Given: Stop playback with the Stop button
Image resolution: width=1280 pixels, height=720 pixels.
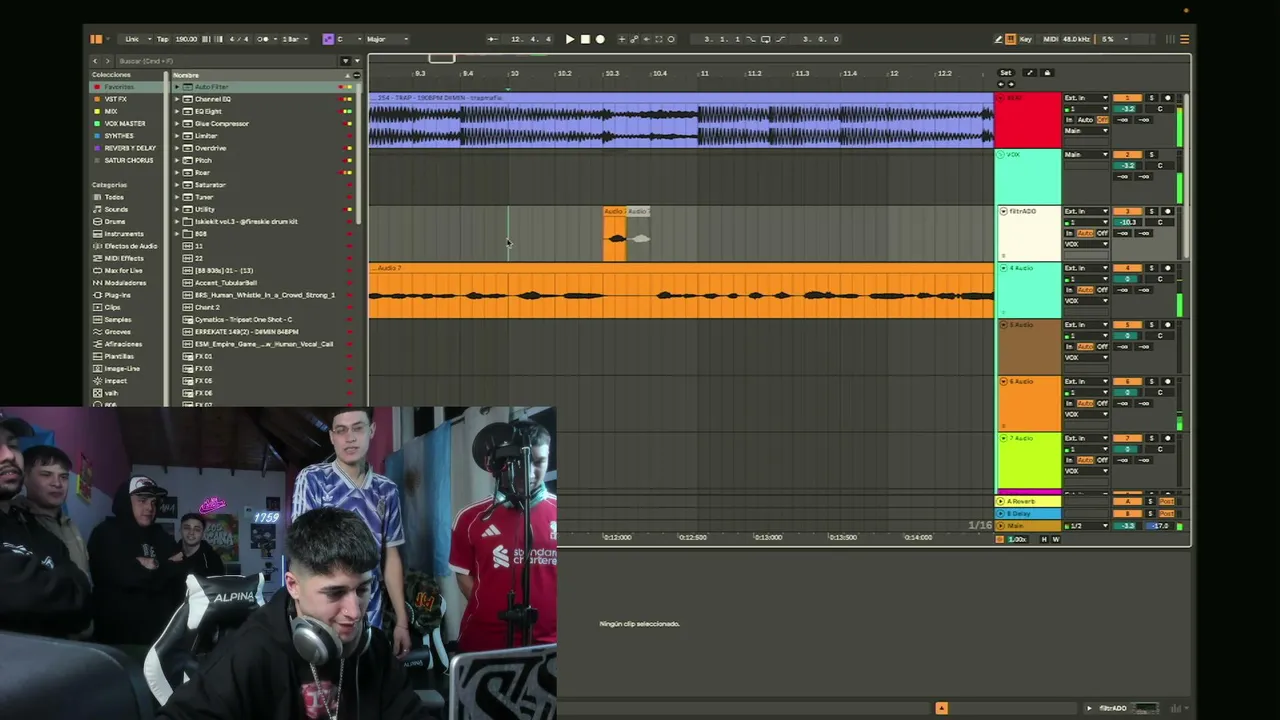Looking at the screenshot, I should 585,39.
